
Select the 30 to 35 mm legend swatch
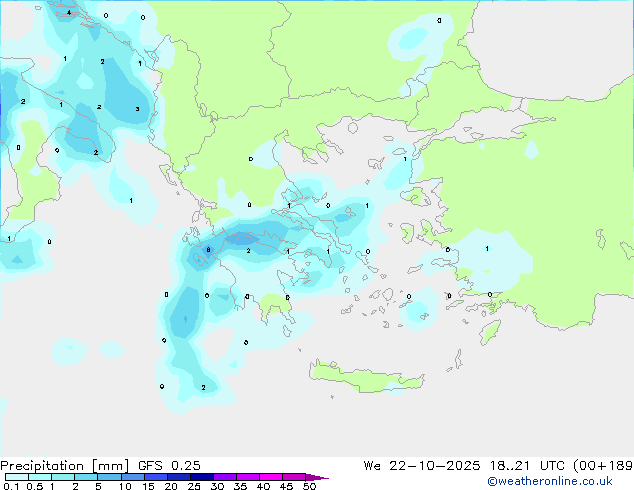(x=224, y=477)
